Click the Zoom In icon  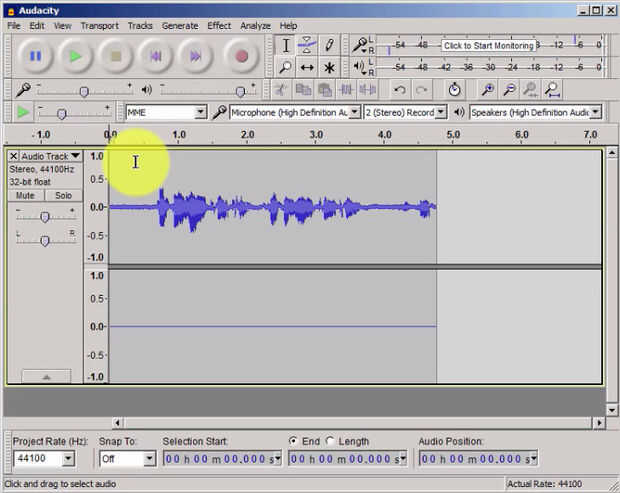point(488,90)
